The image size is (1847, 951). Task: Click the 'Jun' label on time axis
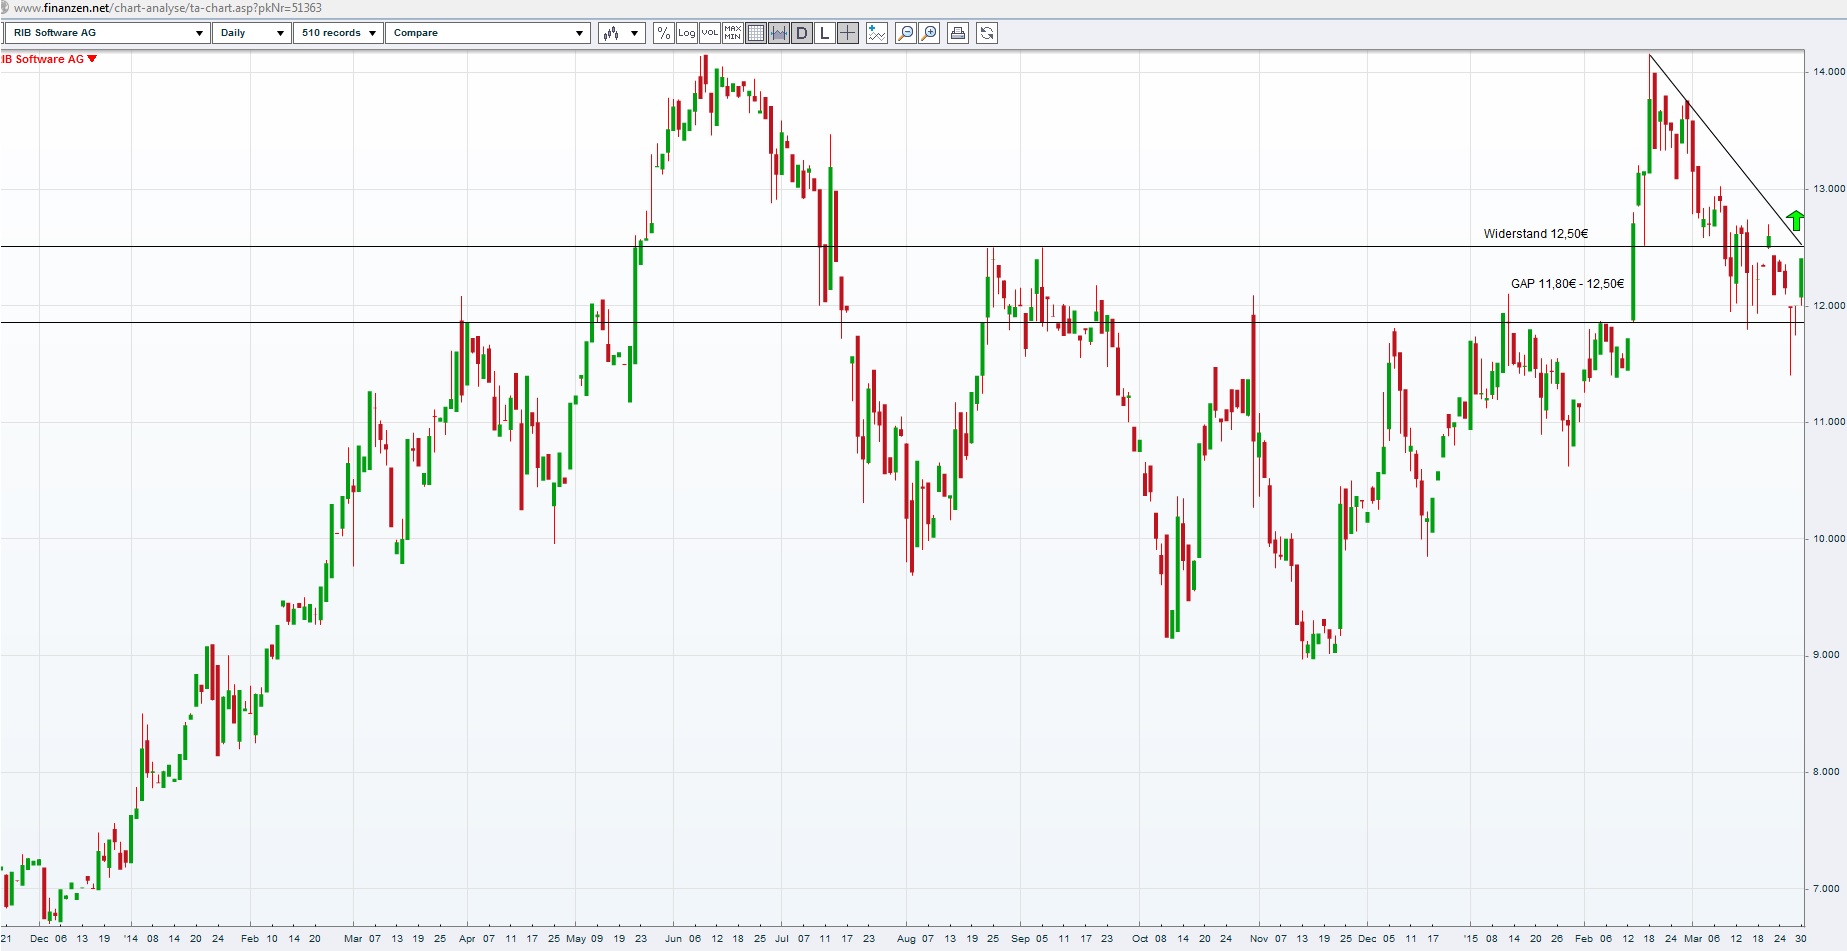pyautogui.click(x=673, y=939)
